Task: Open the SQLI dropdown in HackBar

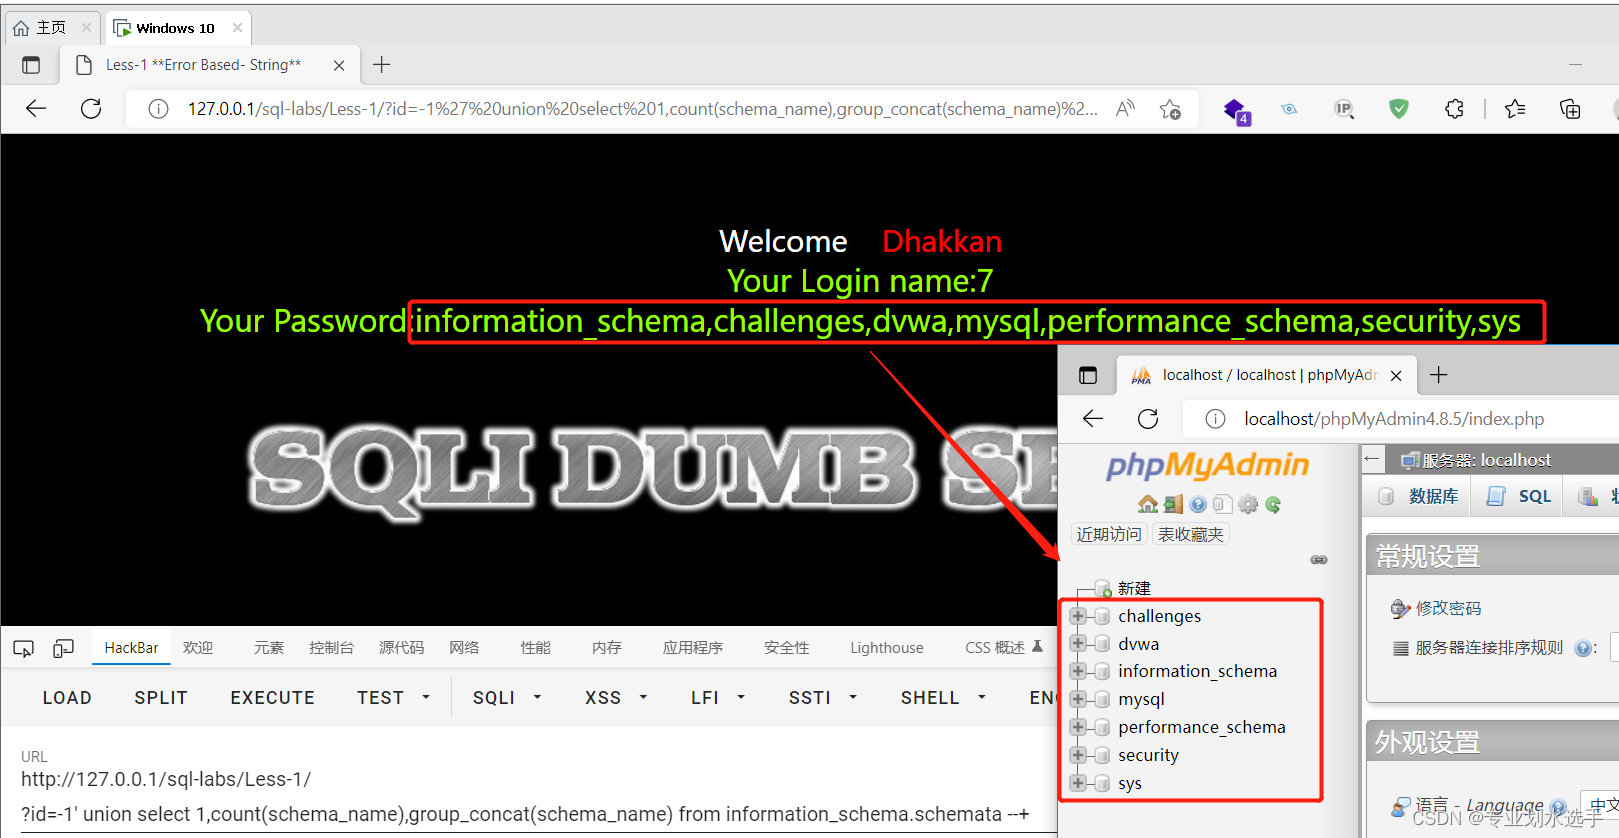Action: [x=507, y=698]
